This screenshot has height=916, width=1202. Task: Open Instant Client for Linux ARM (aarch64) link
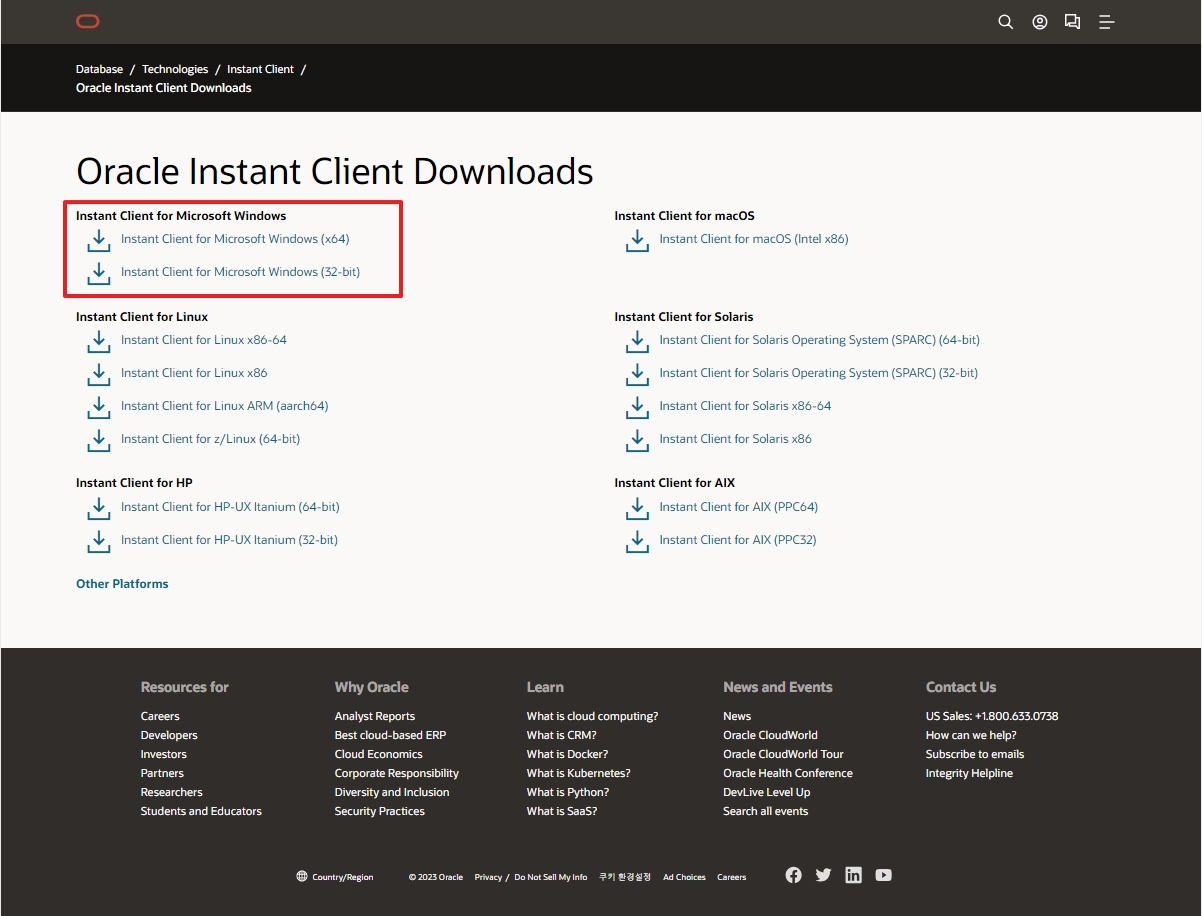(225, 406)
